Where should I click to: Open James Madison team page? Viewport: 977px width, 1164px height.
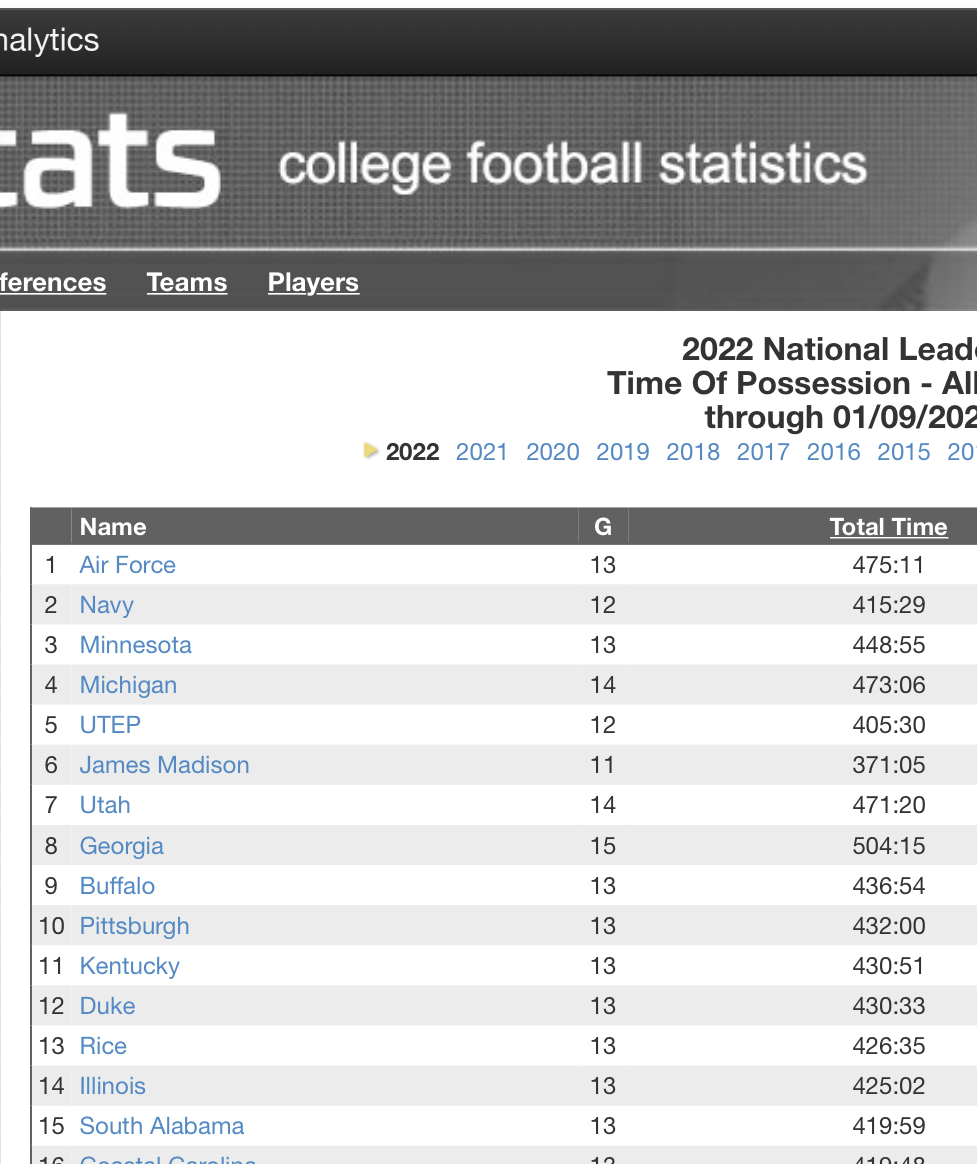pos(165,765)
